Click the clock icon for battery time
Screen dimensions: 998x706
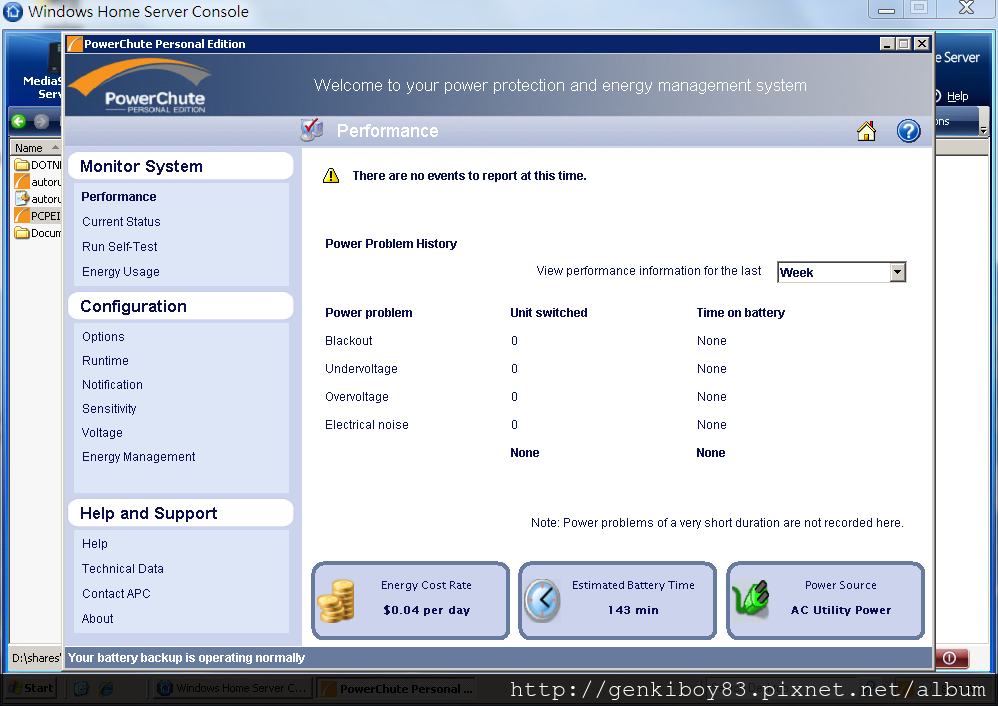pos(542,600)
